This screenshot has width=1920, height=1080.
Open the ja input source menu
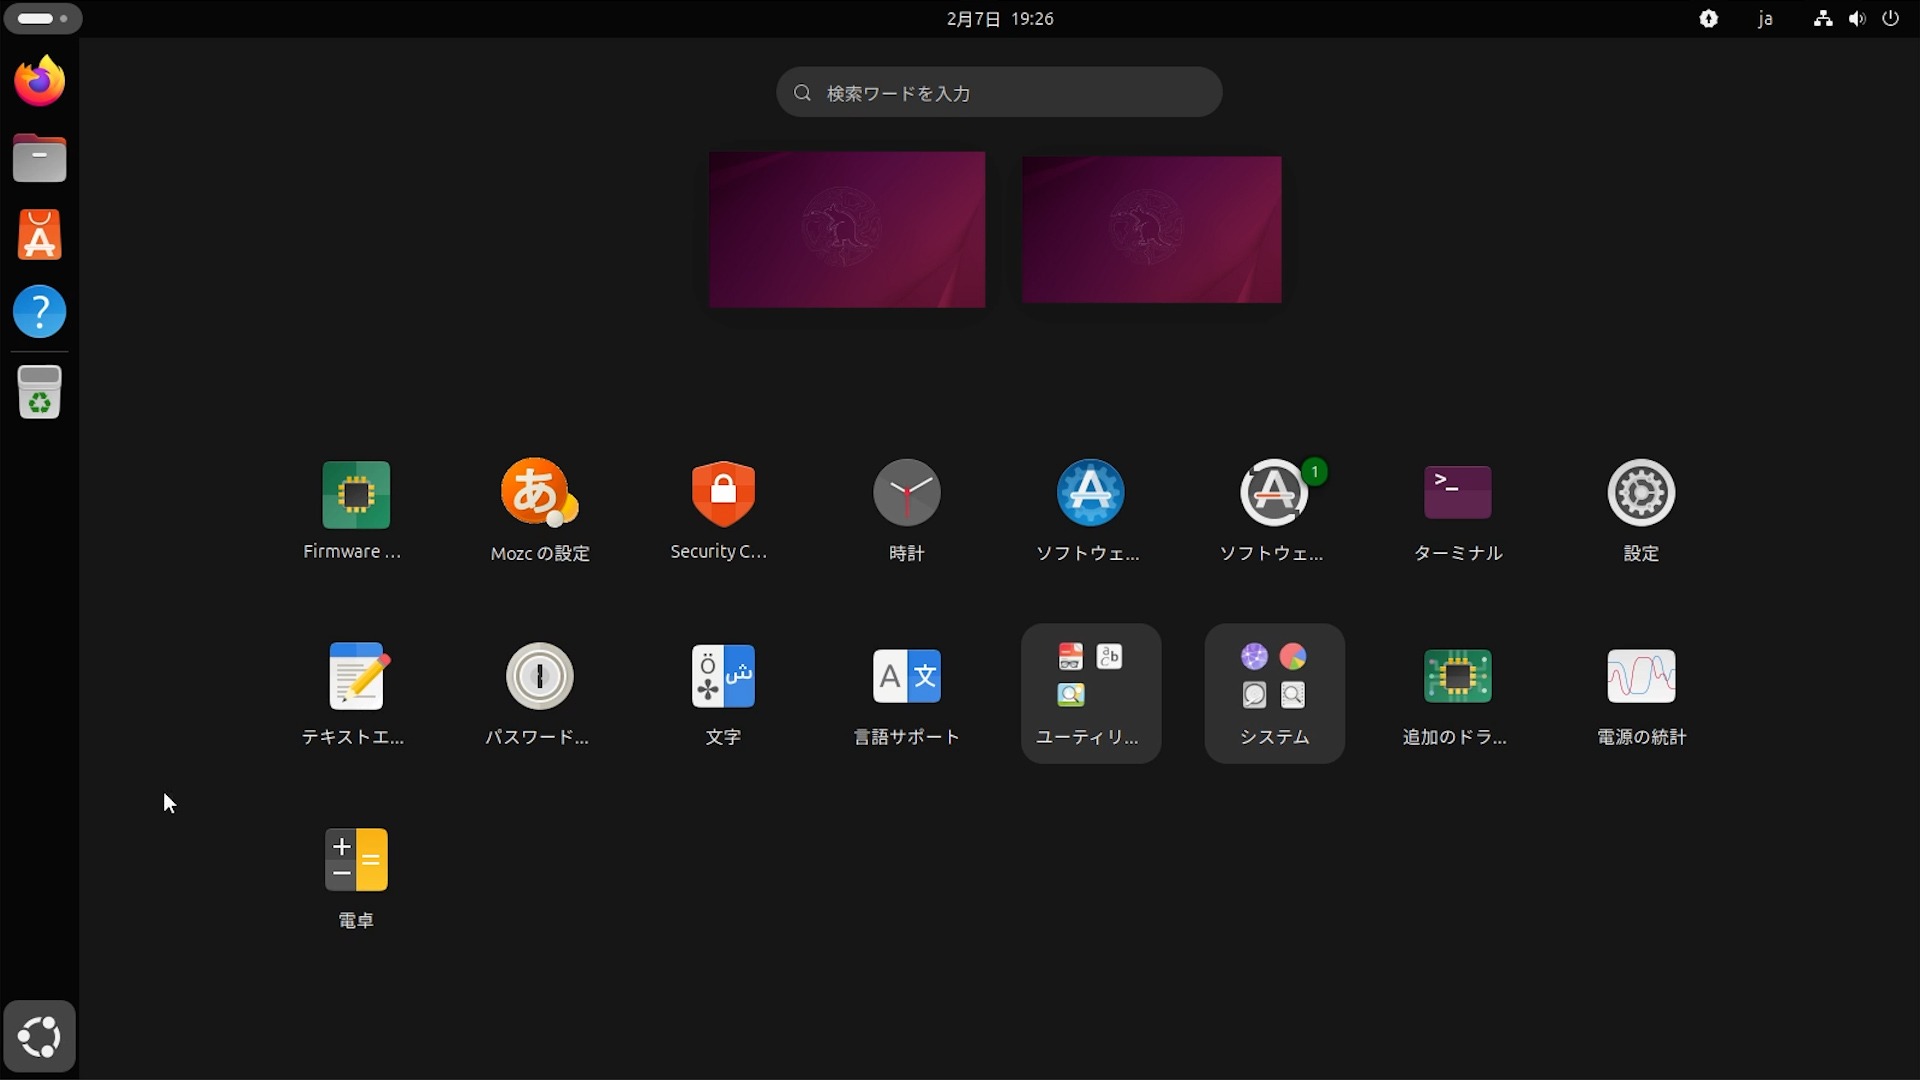click(x=1765, y=19)
